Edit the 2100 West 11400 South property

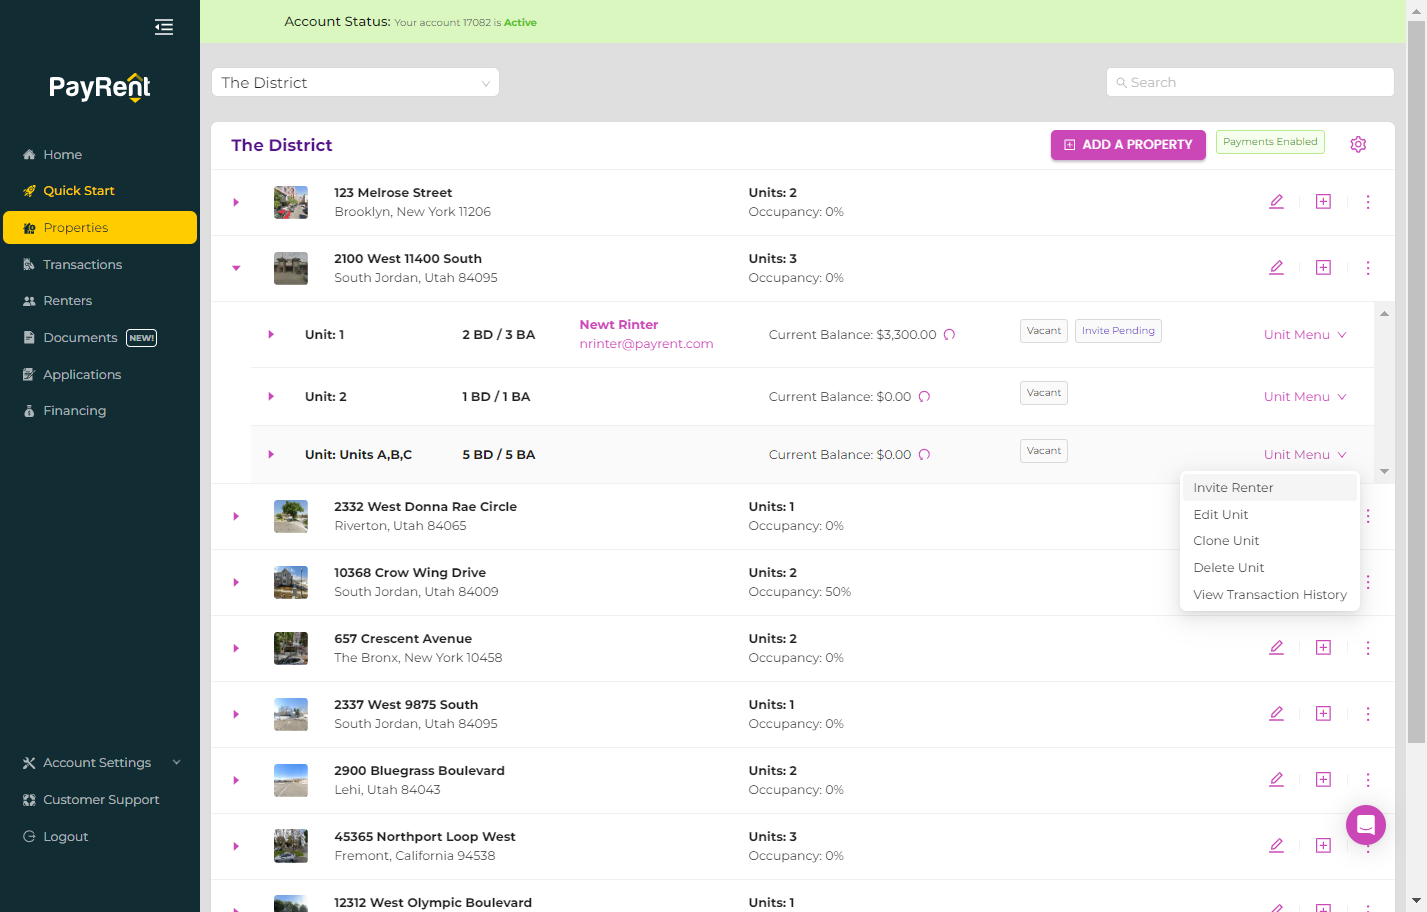pos(1276,268)
